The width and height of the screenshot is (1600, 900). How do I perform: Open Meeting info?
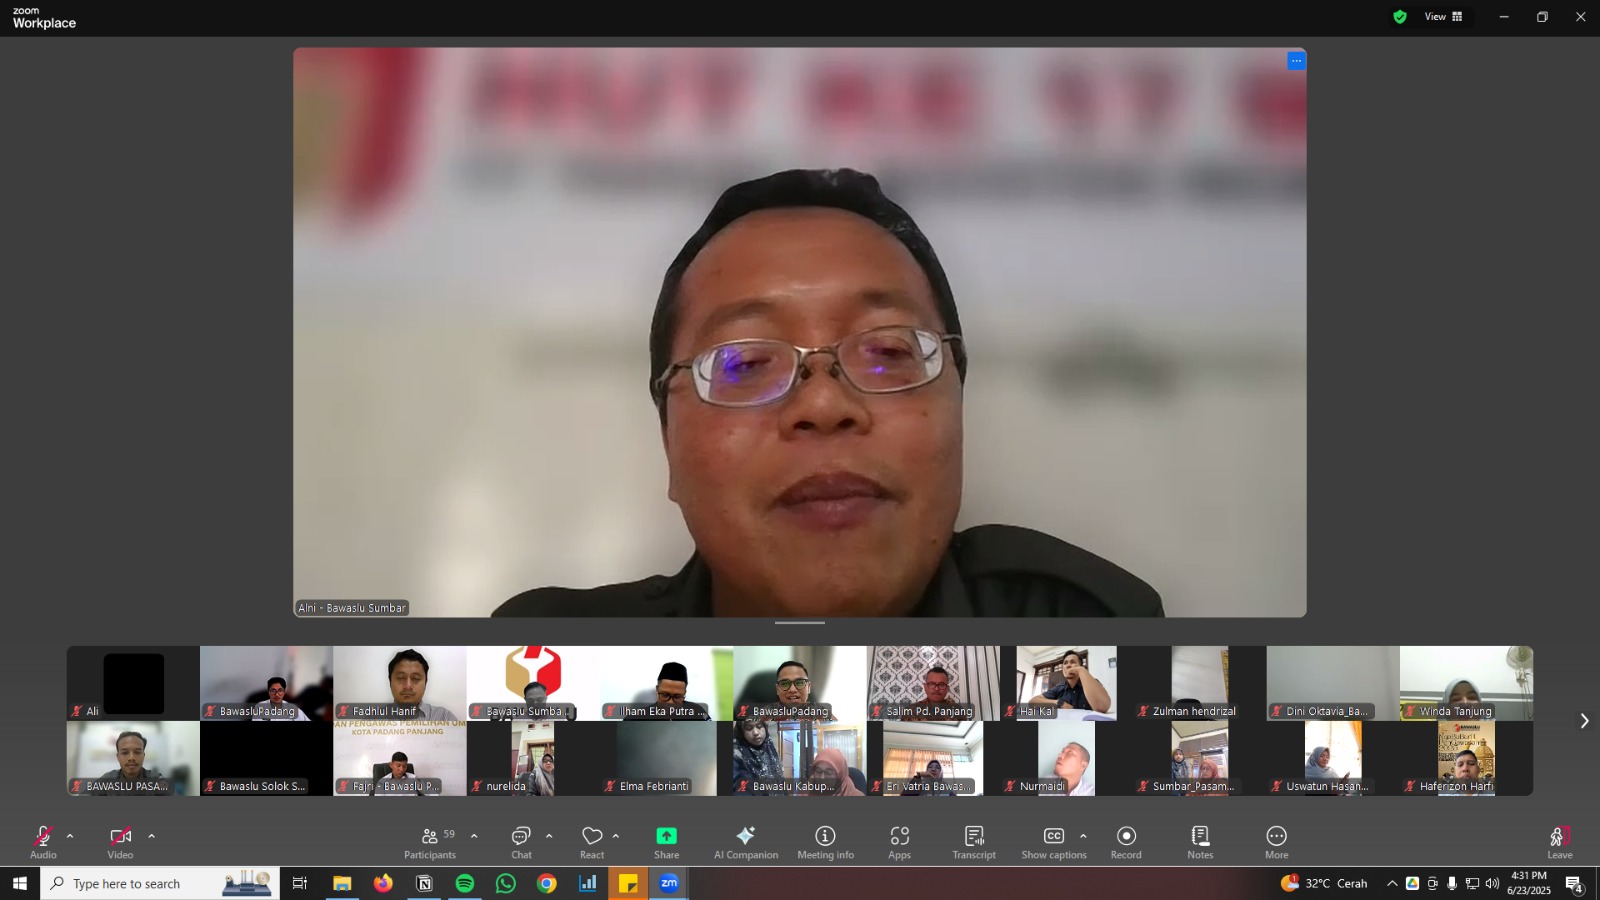click(825, 841)
